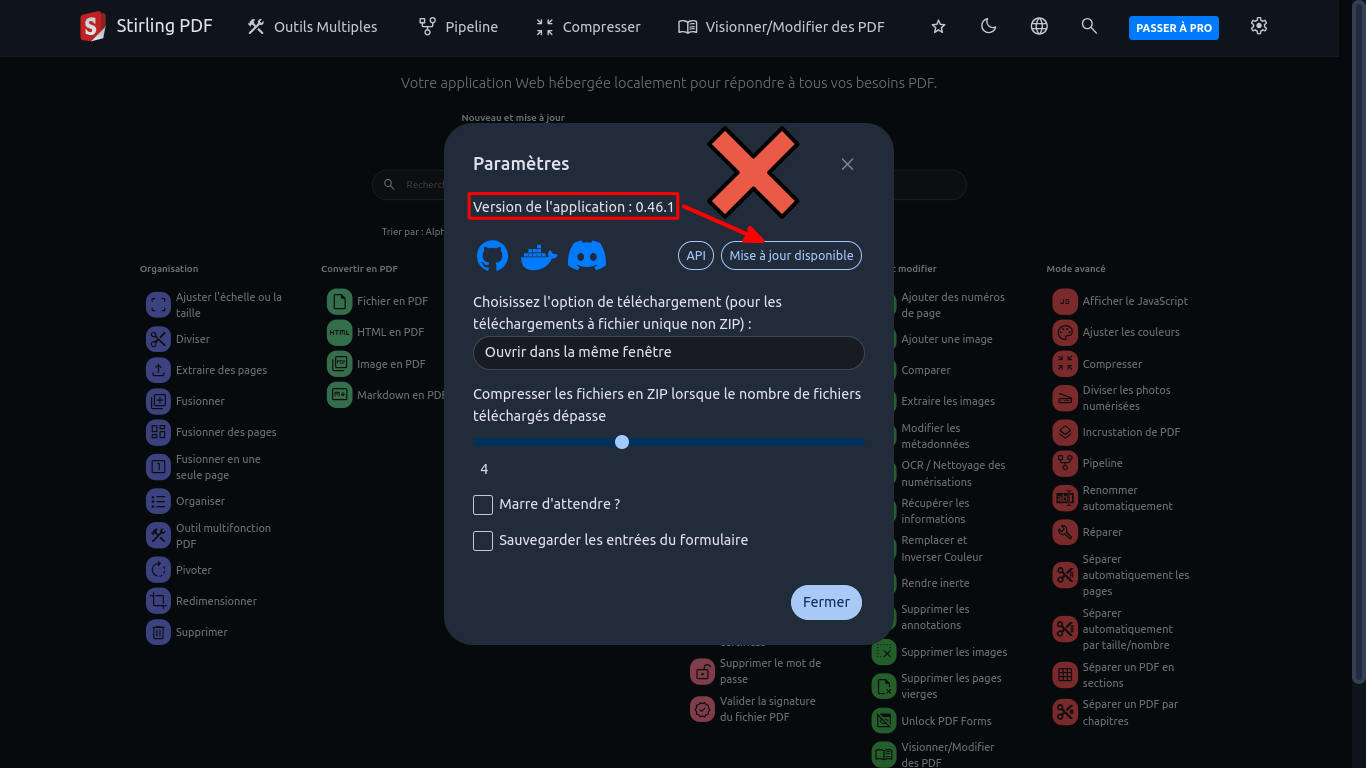Screen dimensions: 1366x768
Task: Expand "Ouvrir dans la même fenêtre" dropdown
Action: point(668,352)
